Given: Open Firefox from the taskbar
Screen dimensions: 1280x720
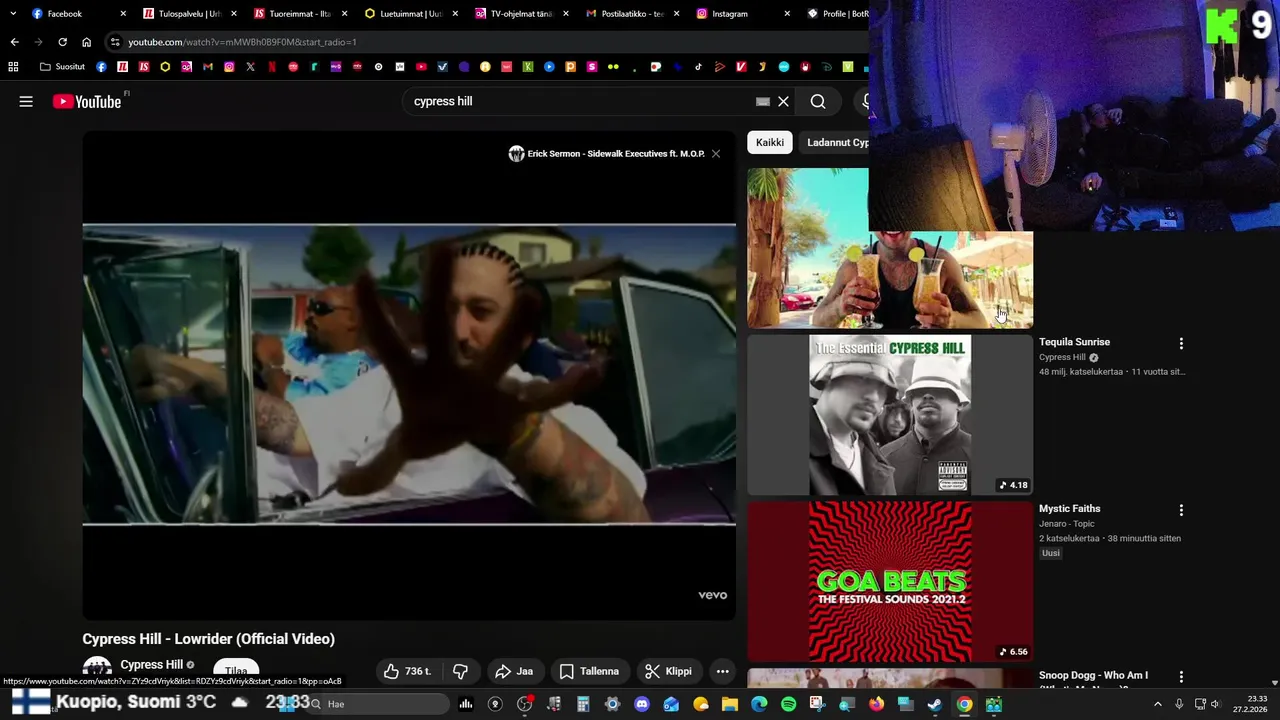Looking at the screenshot, I should point(876,704).
